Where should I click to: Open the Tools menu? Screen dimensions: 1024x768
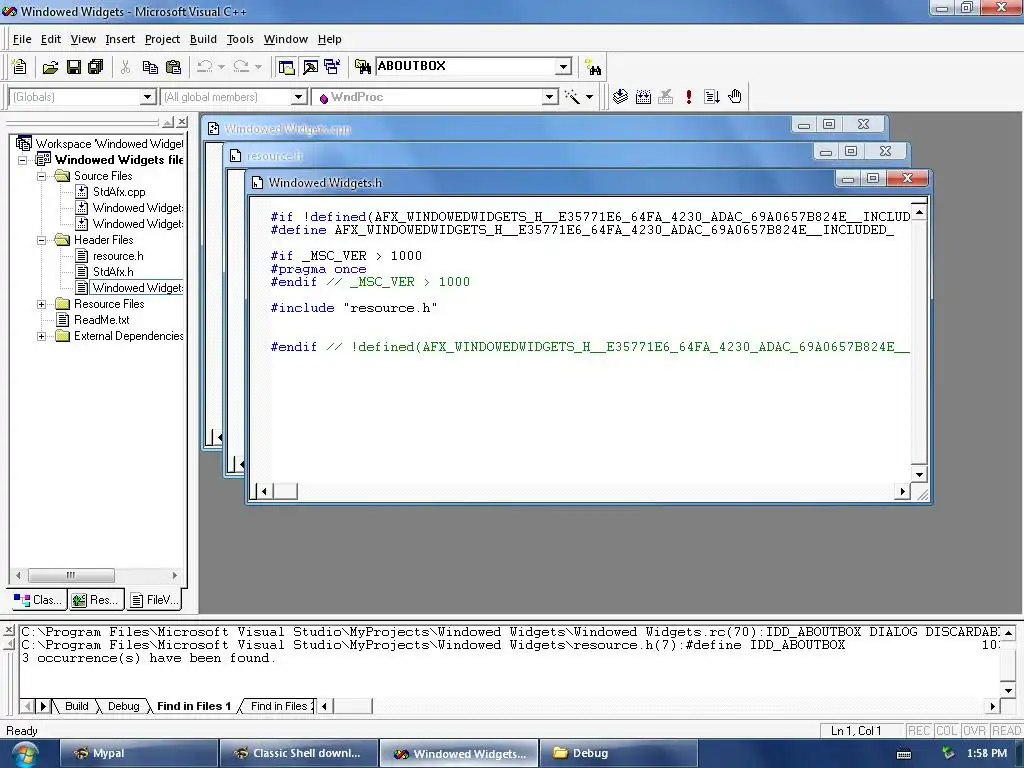click(x=240, y=39)
